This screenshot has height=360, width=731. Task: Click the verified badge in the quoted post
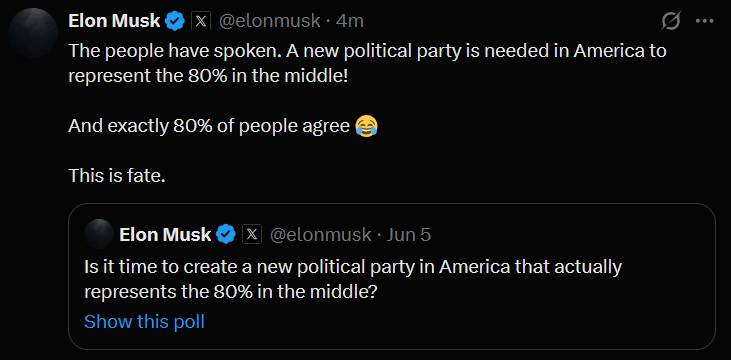(227, 235)
